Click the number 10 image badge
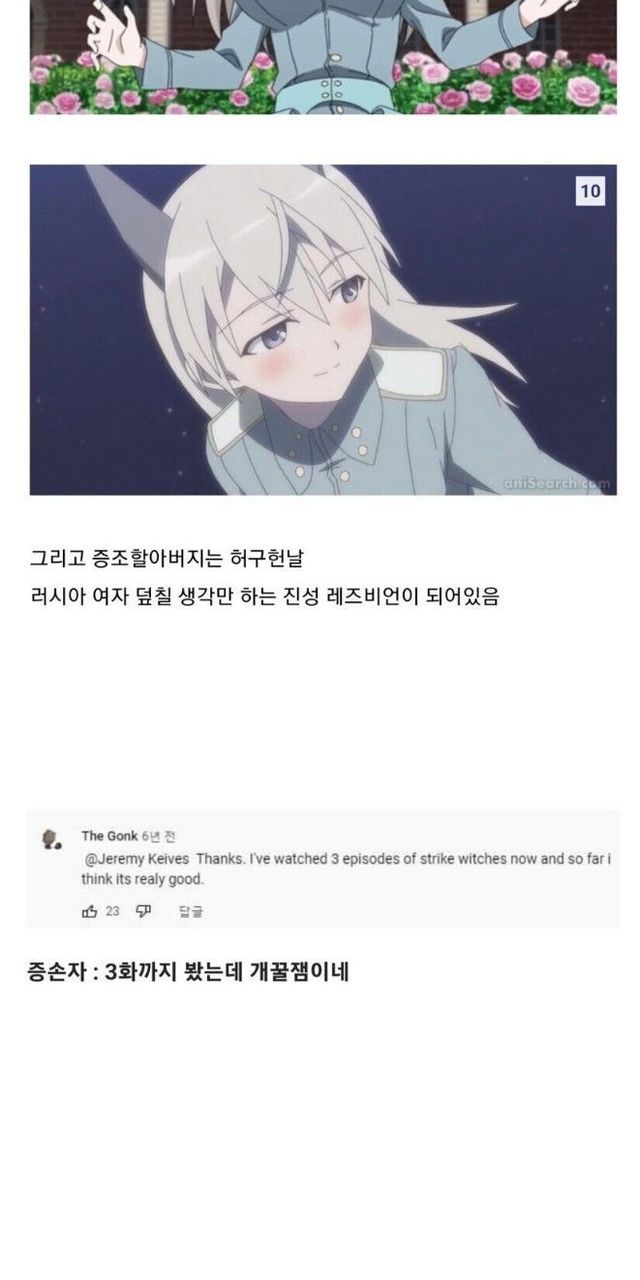 (x=591, y=191)
